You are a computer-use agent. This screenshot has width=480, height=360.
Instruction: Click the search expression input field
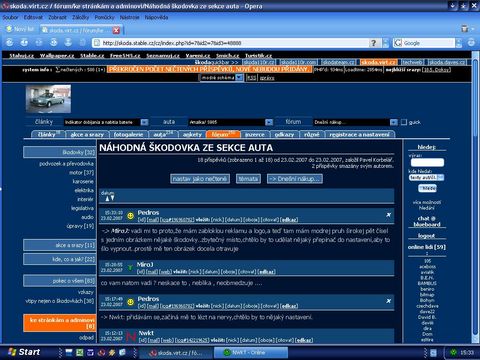coord(427,162)
